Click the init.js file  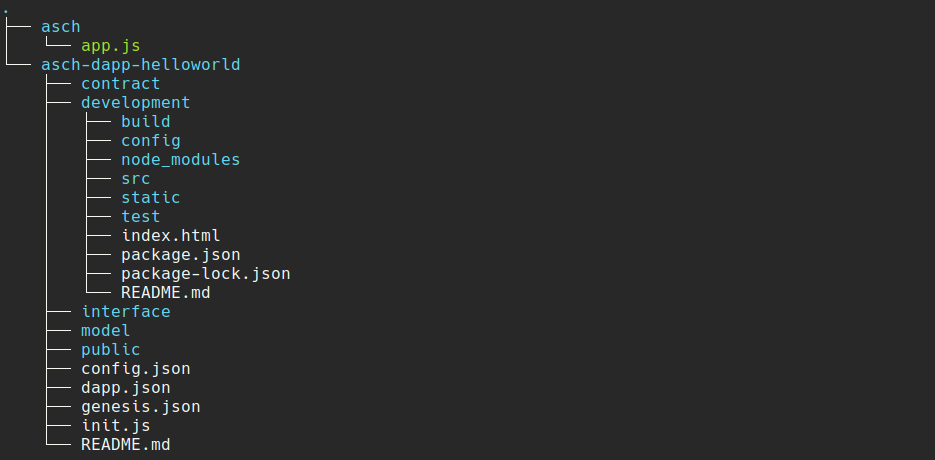(116, 426)
